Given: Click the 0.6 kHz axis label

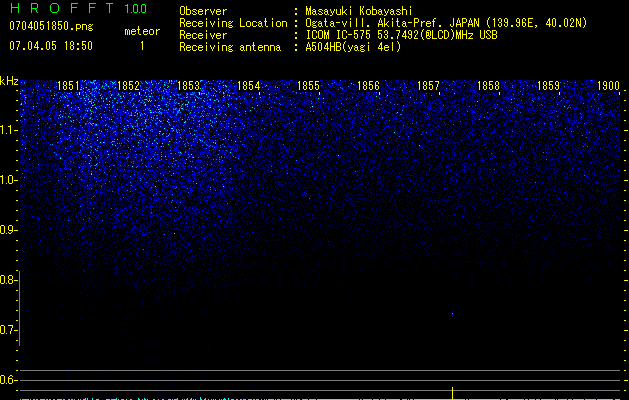Looking at the screenshot, I should click(x=8, y=380).
